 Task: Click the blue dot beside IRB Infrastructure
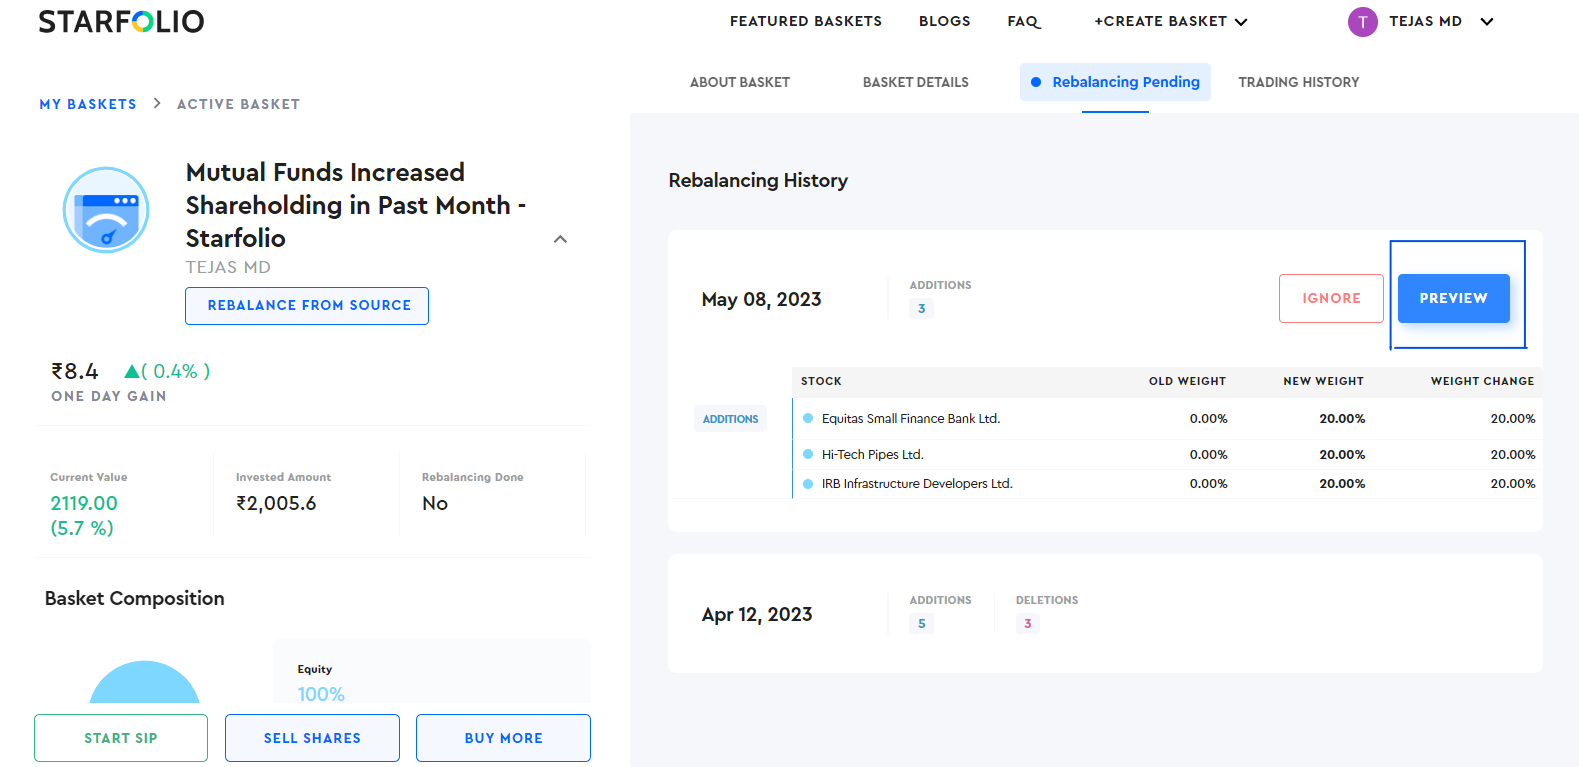point(808,483)
